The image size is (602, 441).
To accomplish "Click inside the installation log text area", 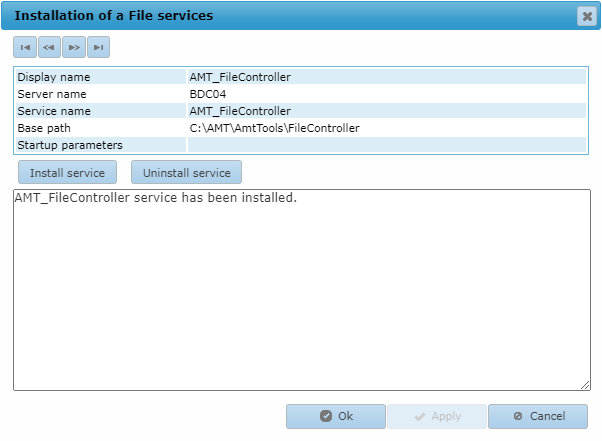I will (302, 290).
